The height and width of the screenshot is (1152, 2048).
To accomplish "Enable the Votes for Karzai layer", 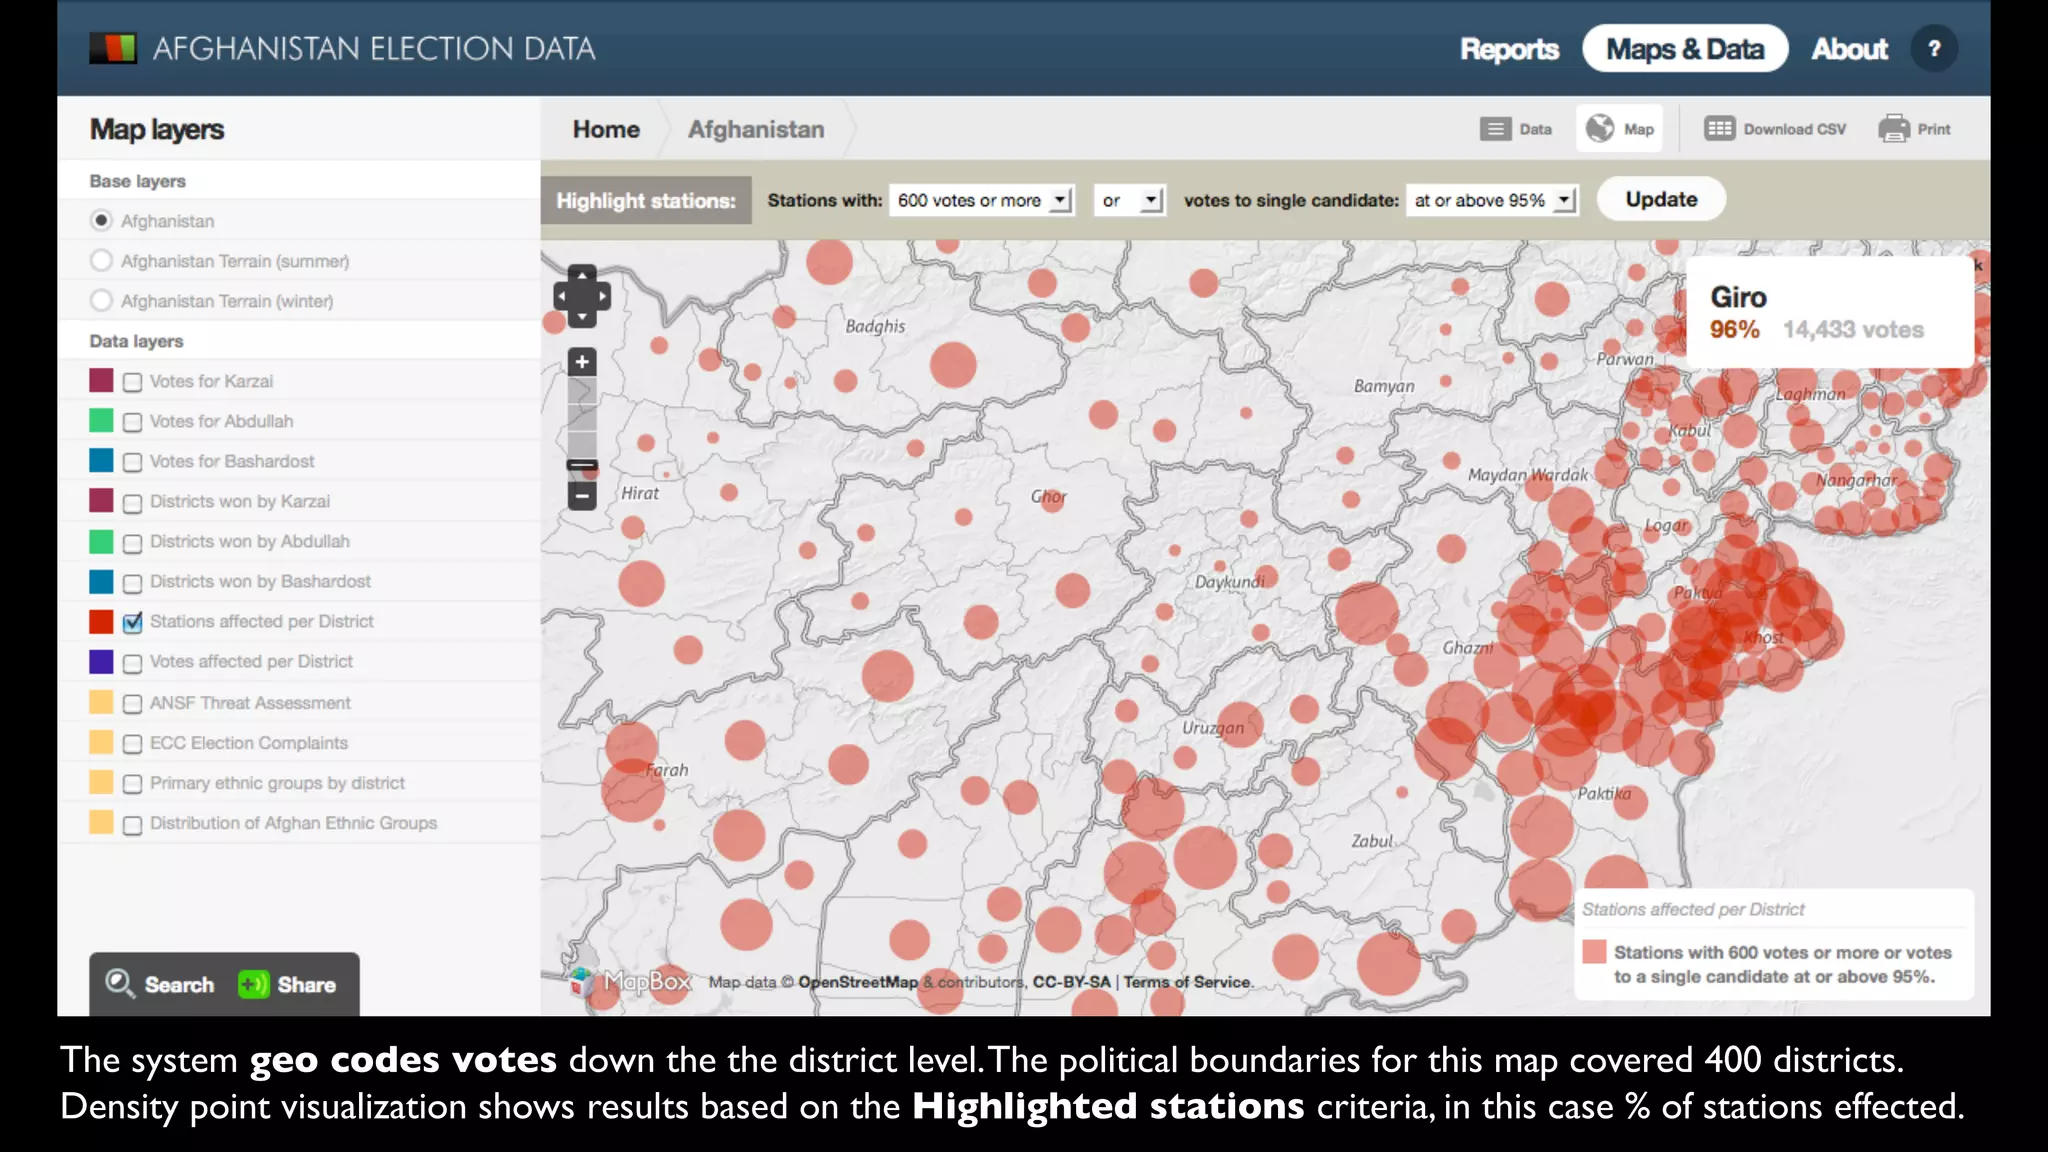I will 132,382.
